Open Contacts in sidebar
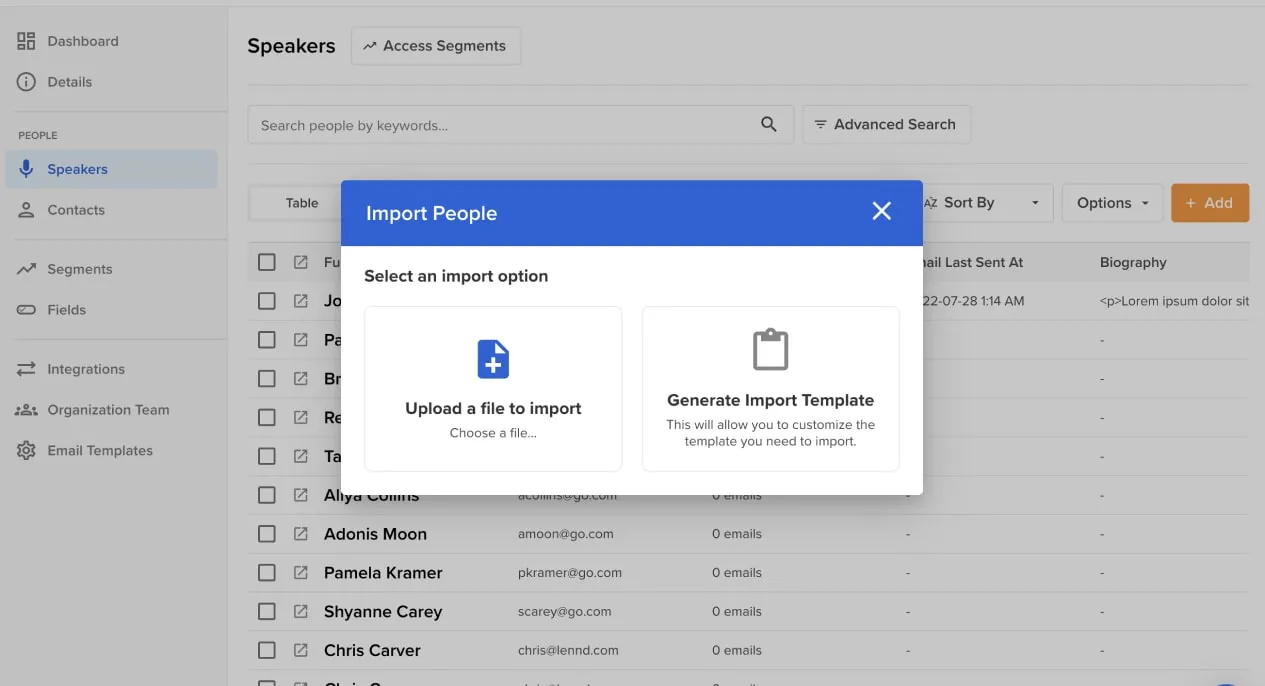Image resolution: width=1265 pixels, height=686 pixels. tap(76, 210)
